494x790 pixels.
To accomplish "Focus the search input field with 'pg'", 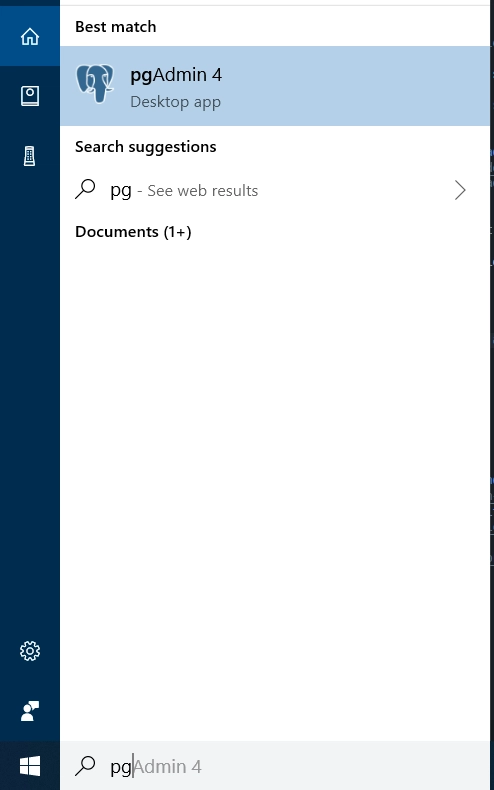I will pyautogui.click(x=275, y=766).
